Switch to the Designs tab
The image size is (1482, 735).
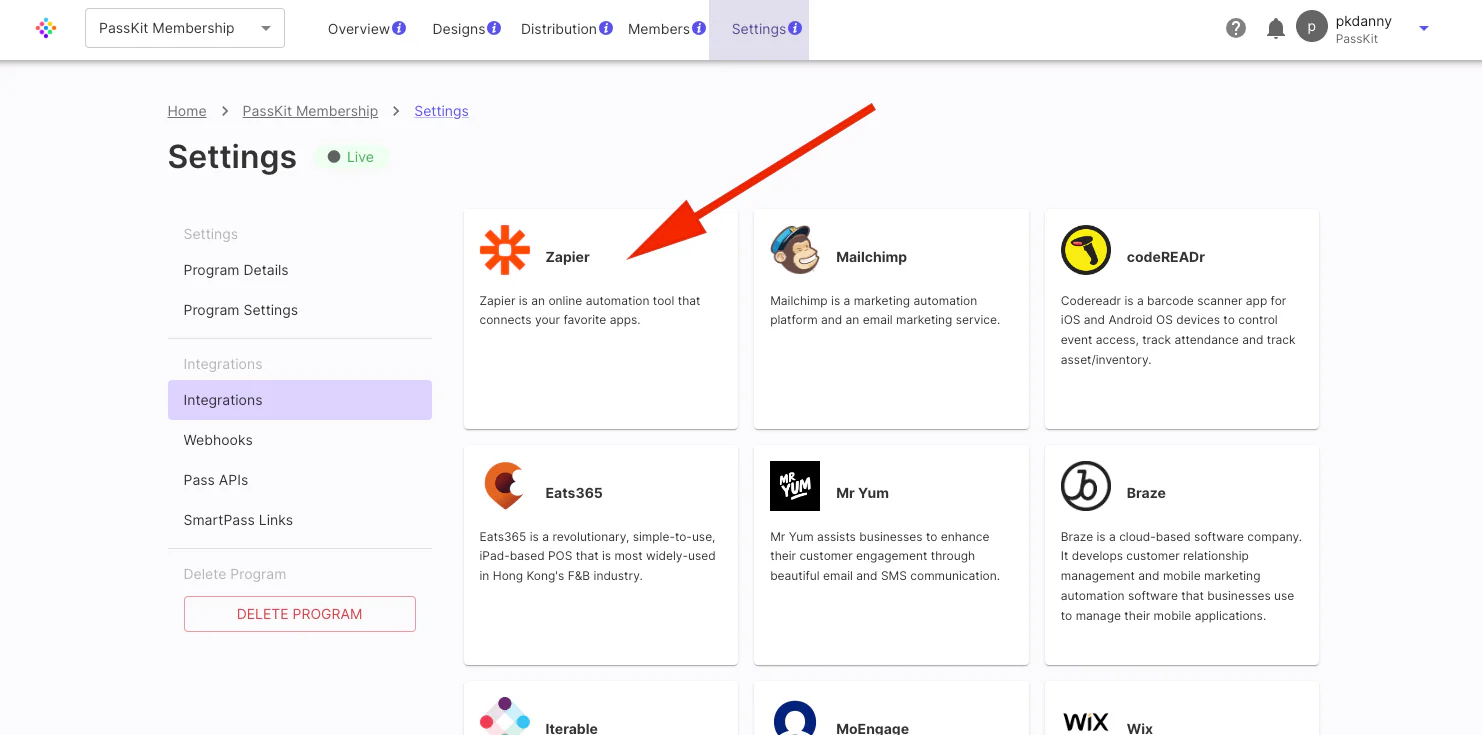pos(459,29)
